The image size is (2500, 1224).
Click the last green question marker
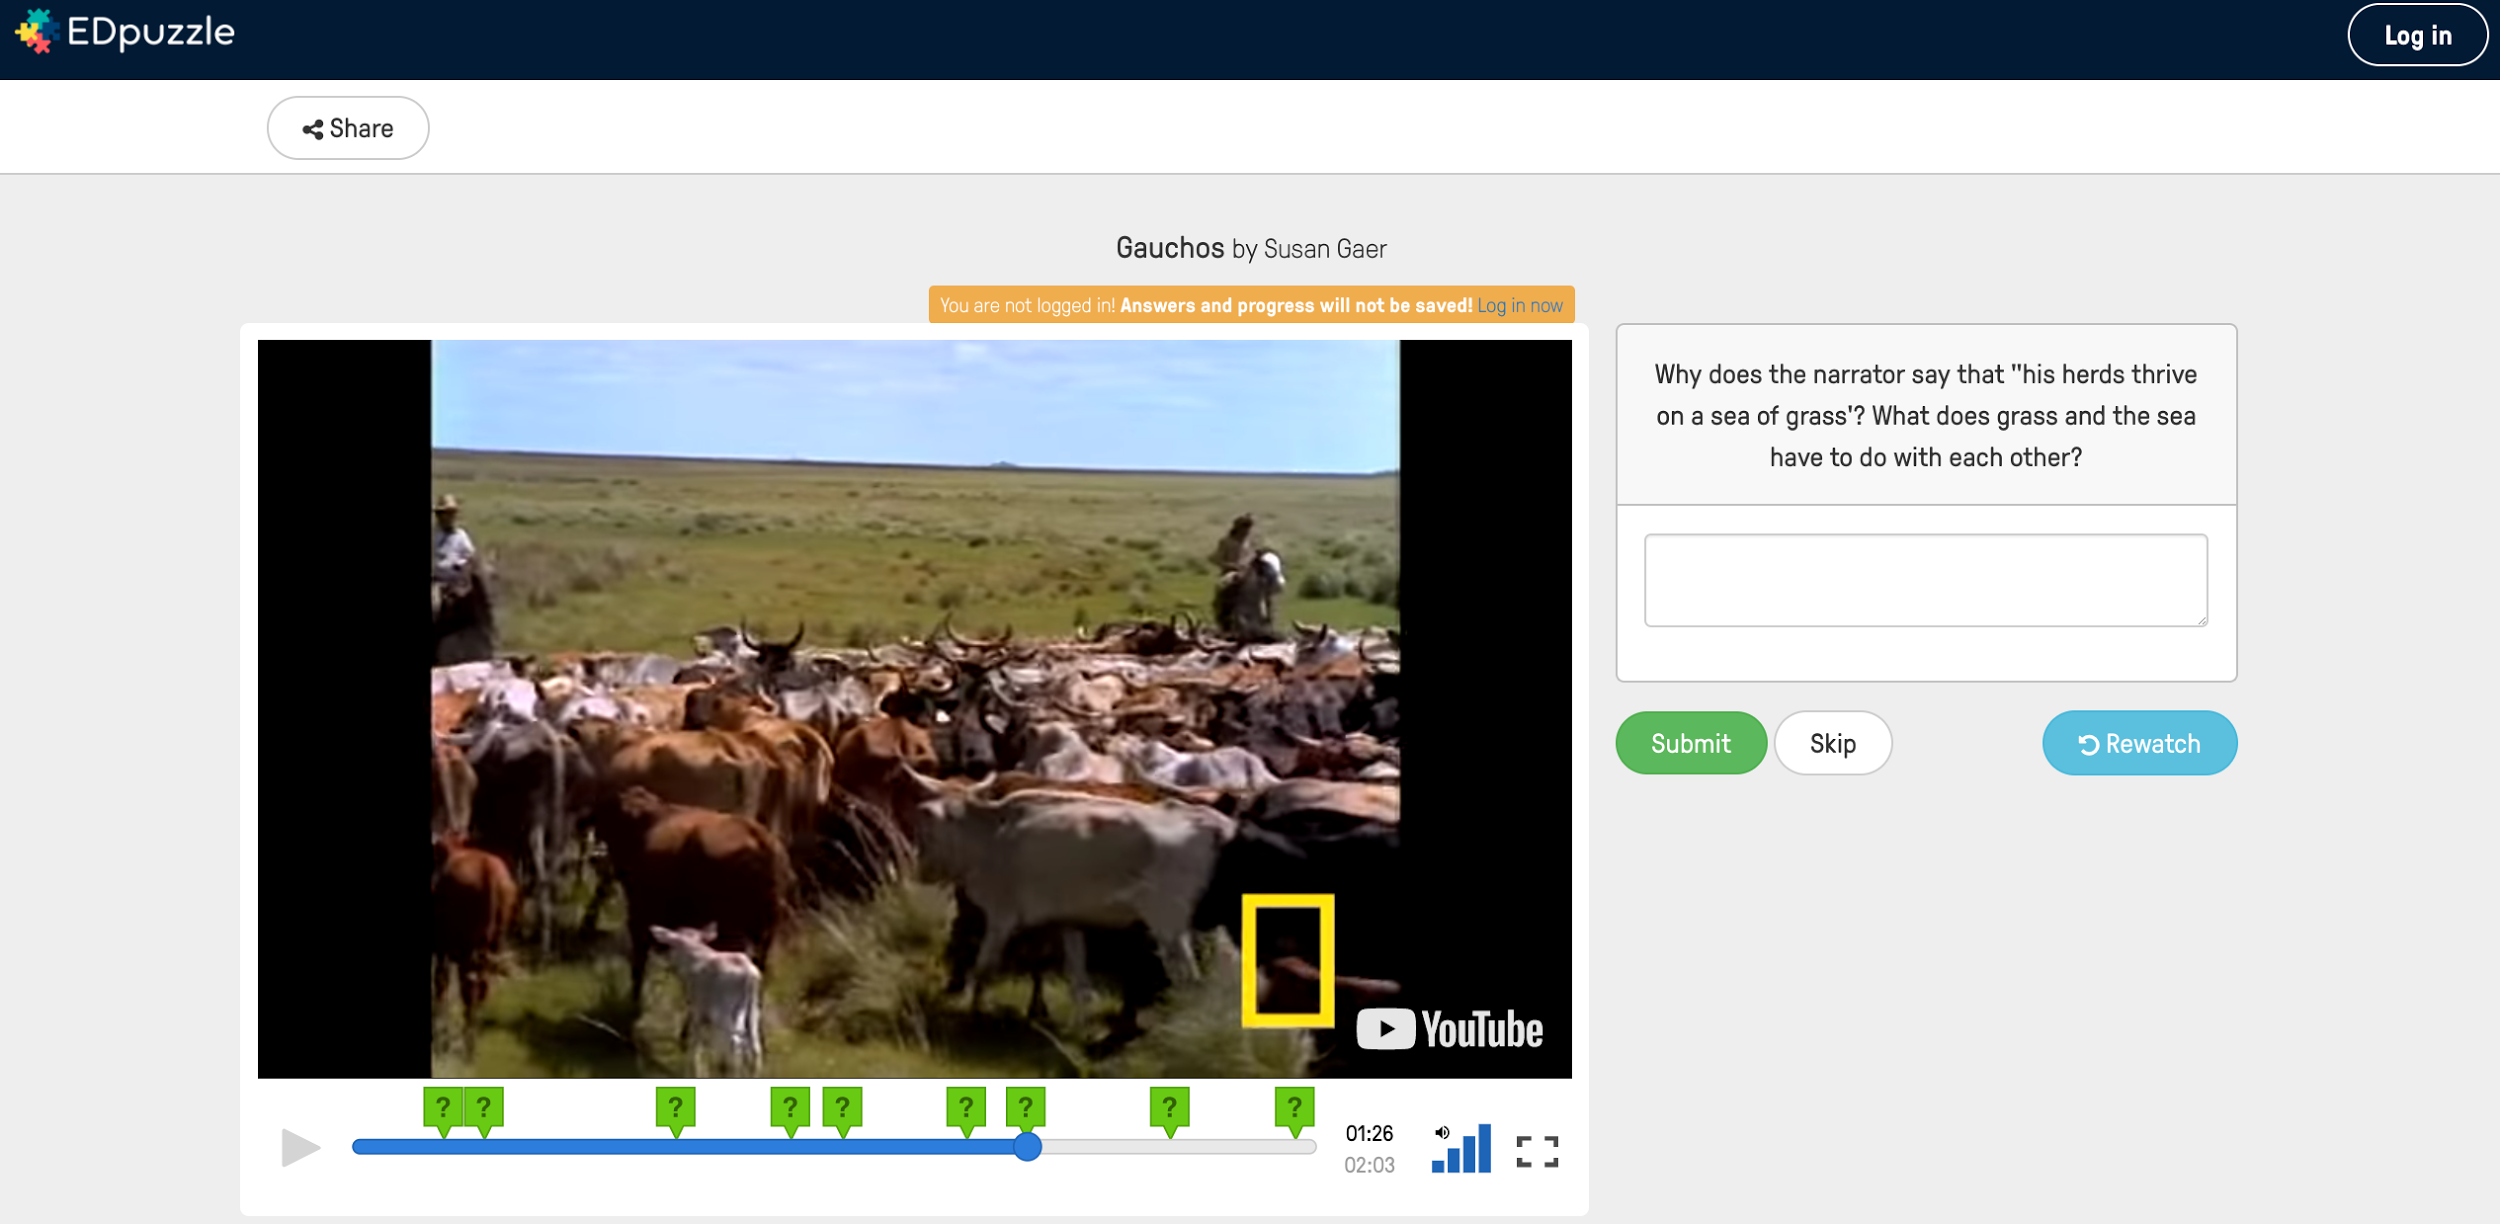(x=1294, y=1108)
